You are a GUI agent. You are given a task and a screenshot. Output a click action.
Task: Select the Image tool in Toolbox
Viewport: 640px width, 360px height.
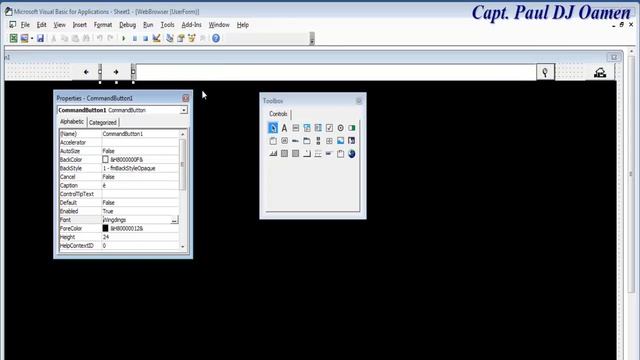click(340, 141)
